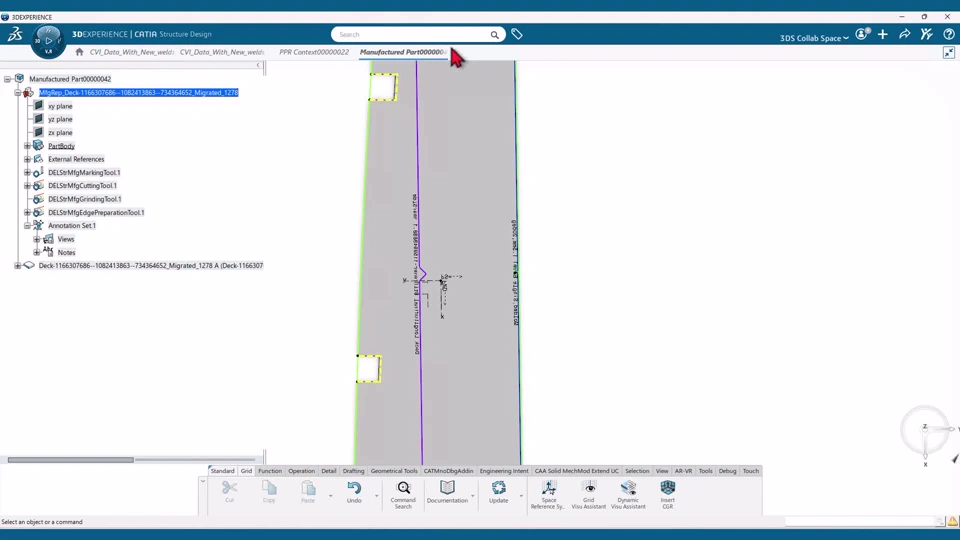Expand DELStrMfgEdgePreparationTool.1 node
The height and width of the screenshot is (540, 960).
[x=27, y=212]
